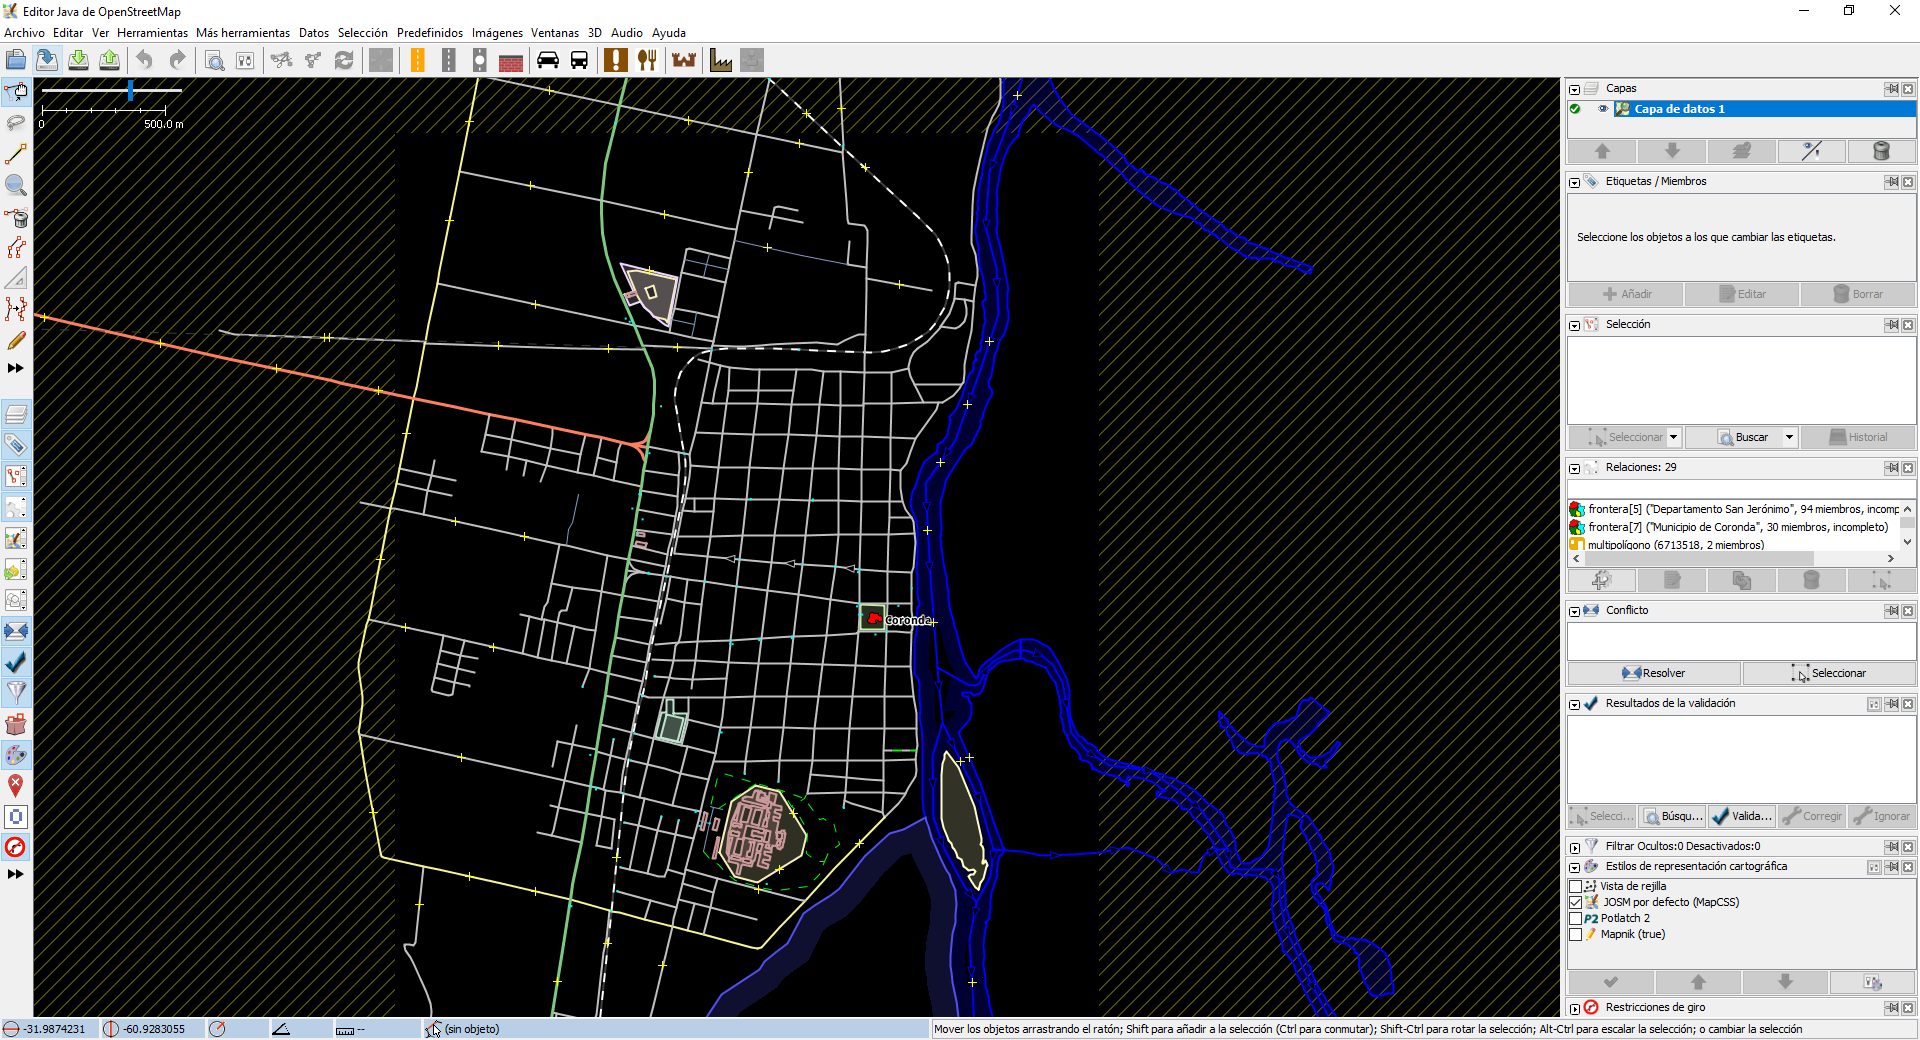Toggle the Validation results checkmark sidebar icon

(16, 662)
